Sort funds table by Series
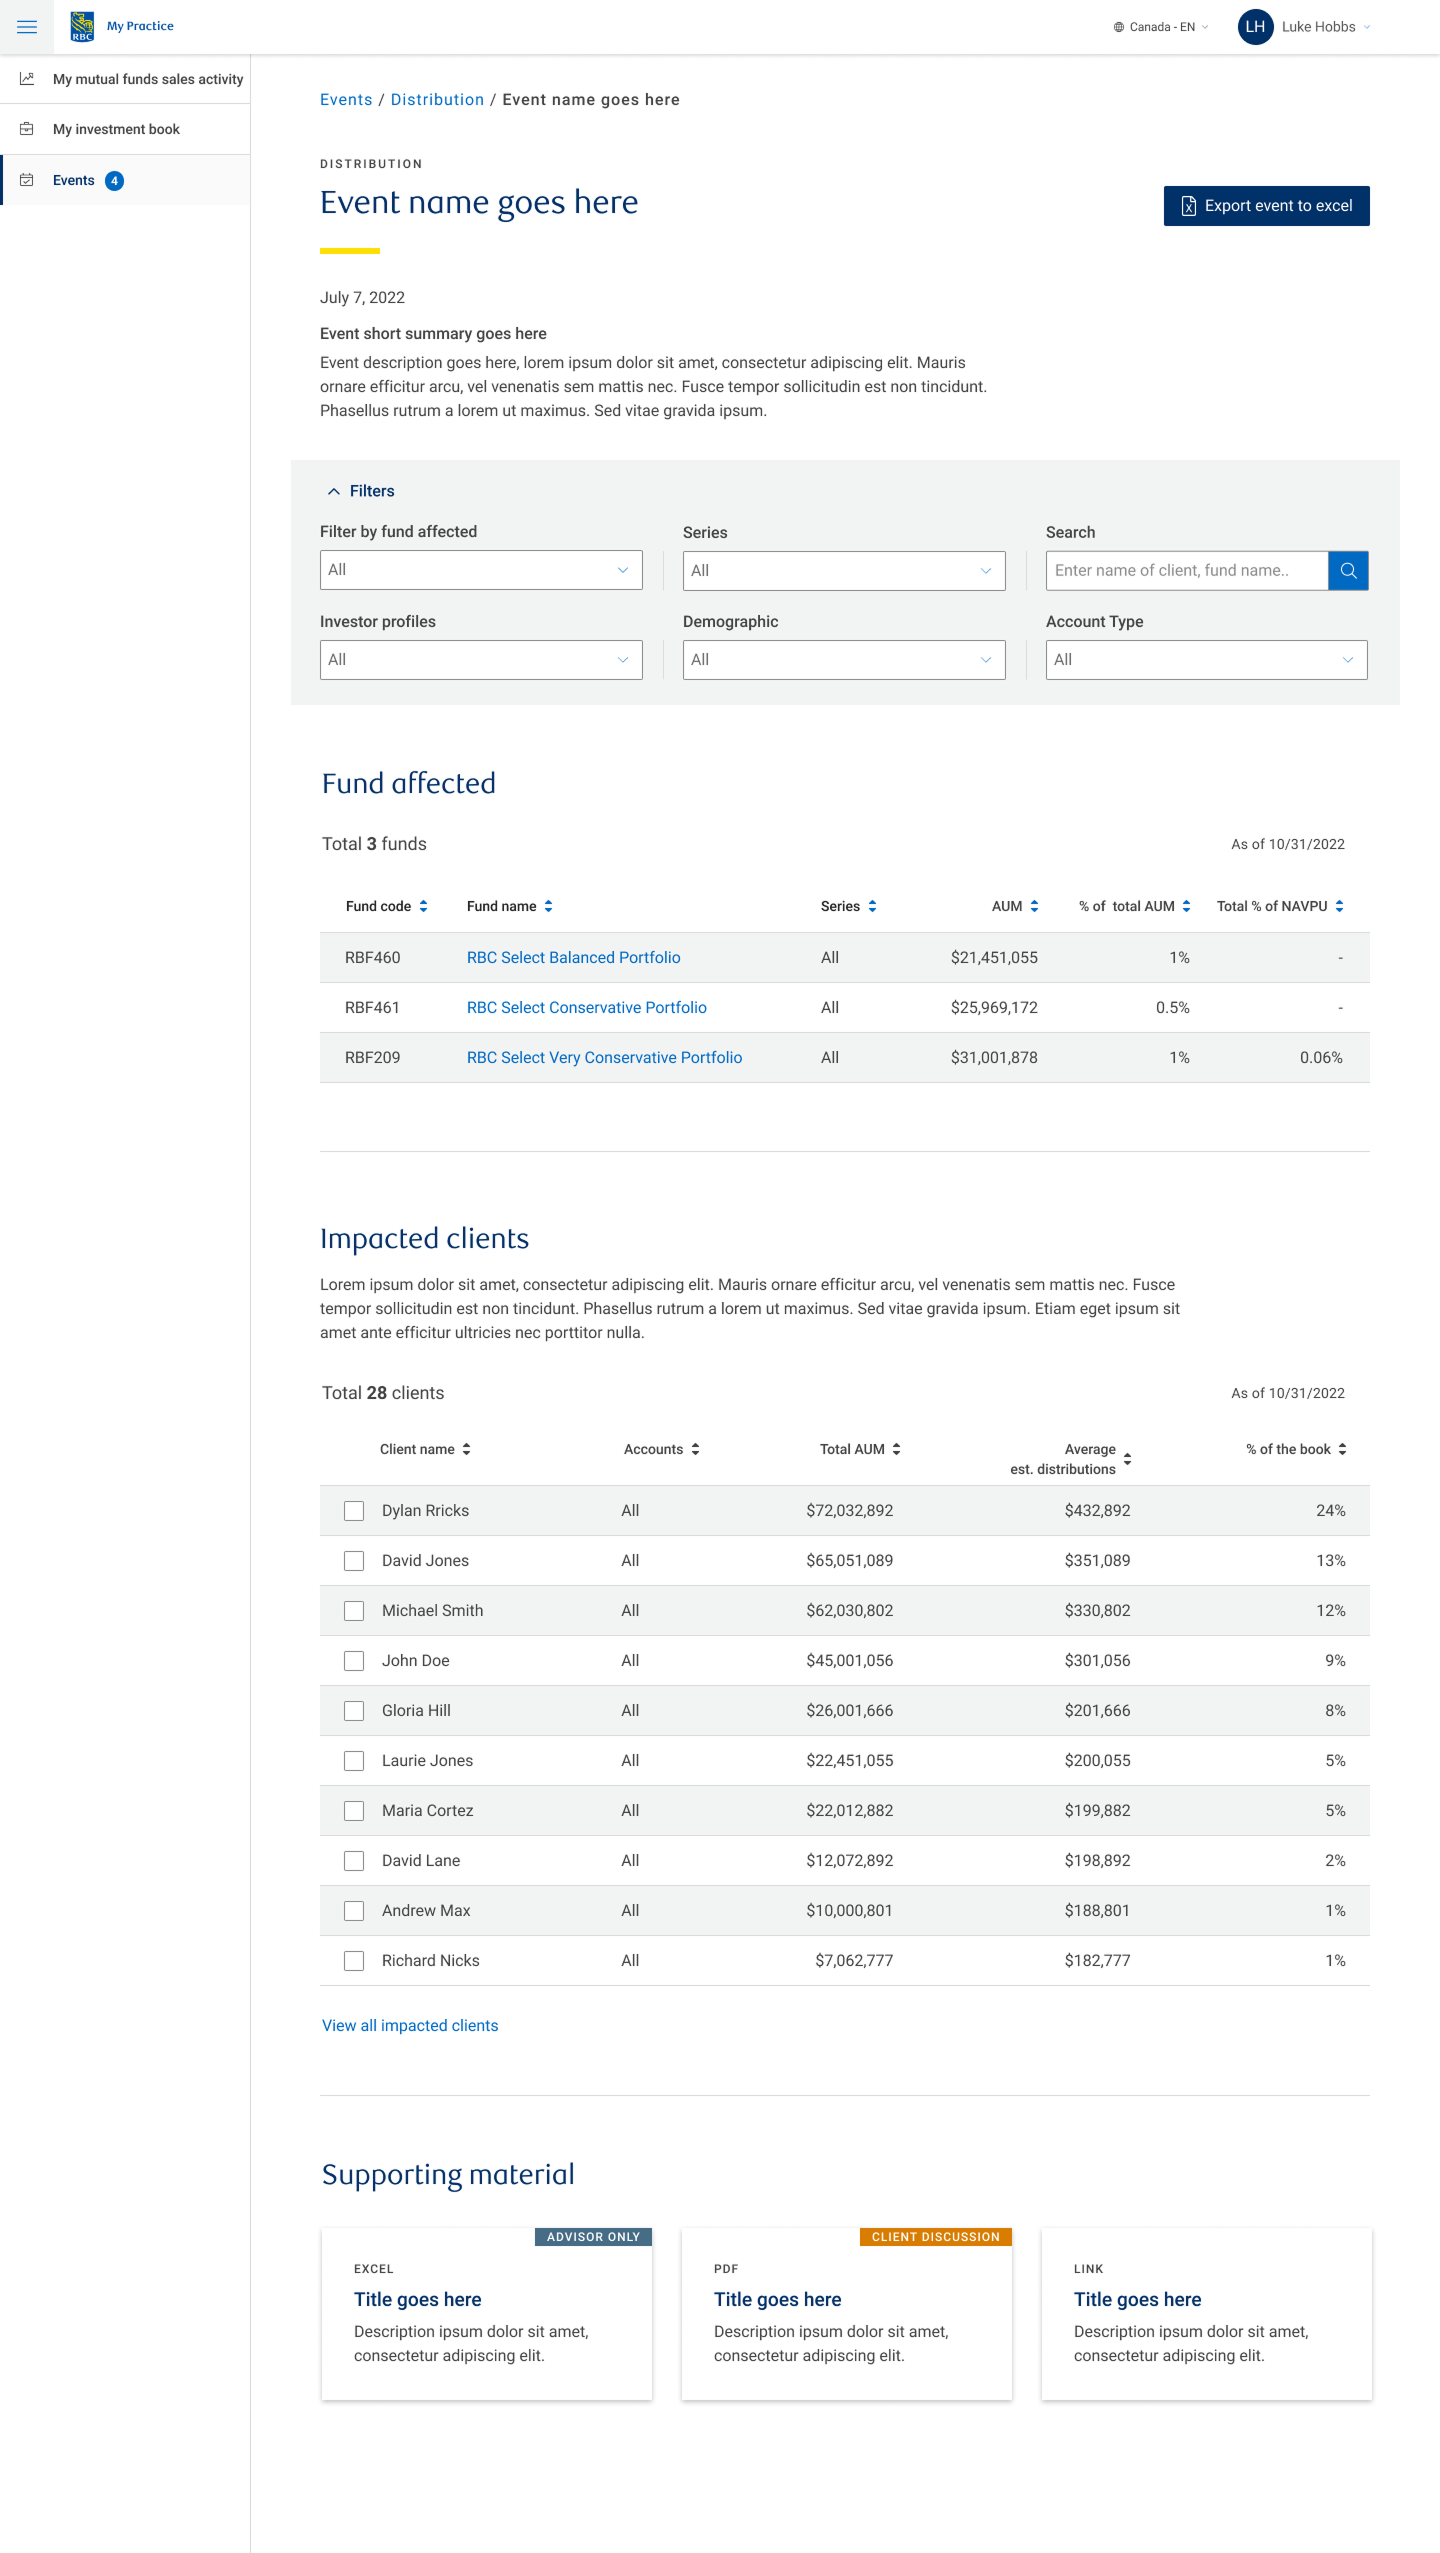 click(873, 906)
